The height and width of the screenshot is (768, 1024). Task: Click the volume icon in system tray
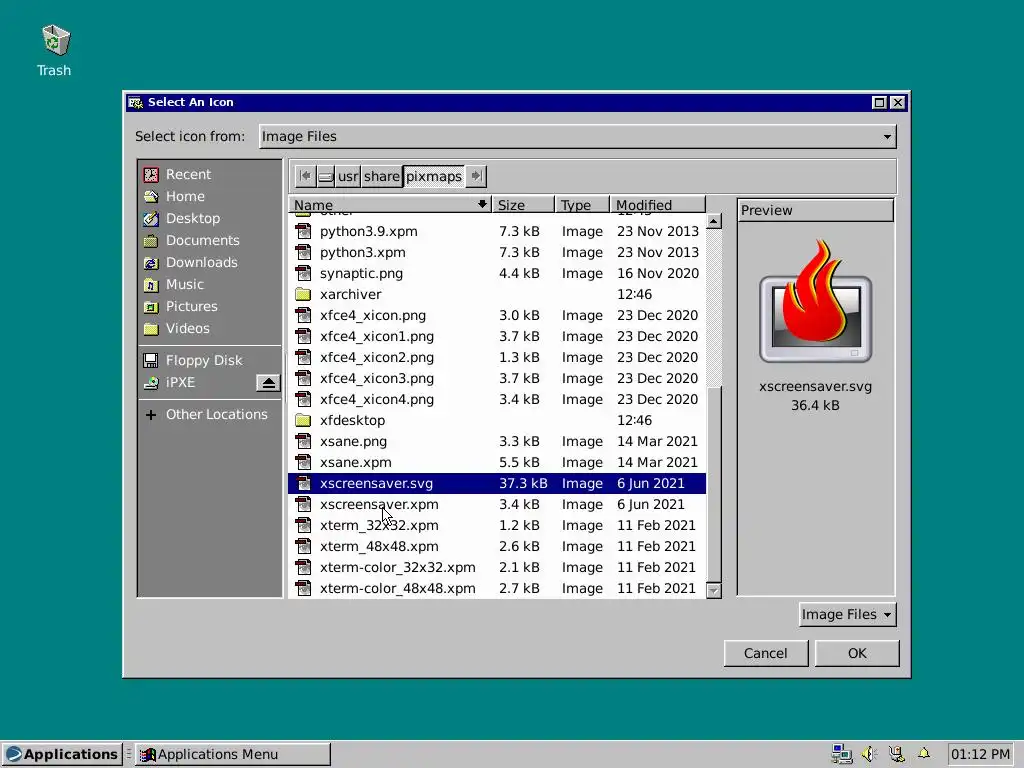(x=869, y=754)
